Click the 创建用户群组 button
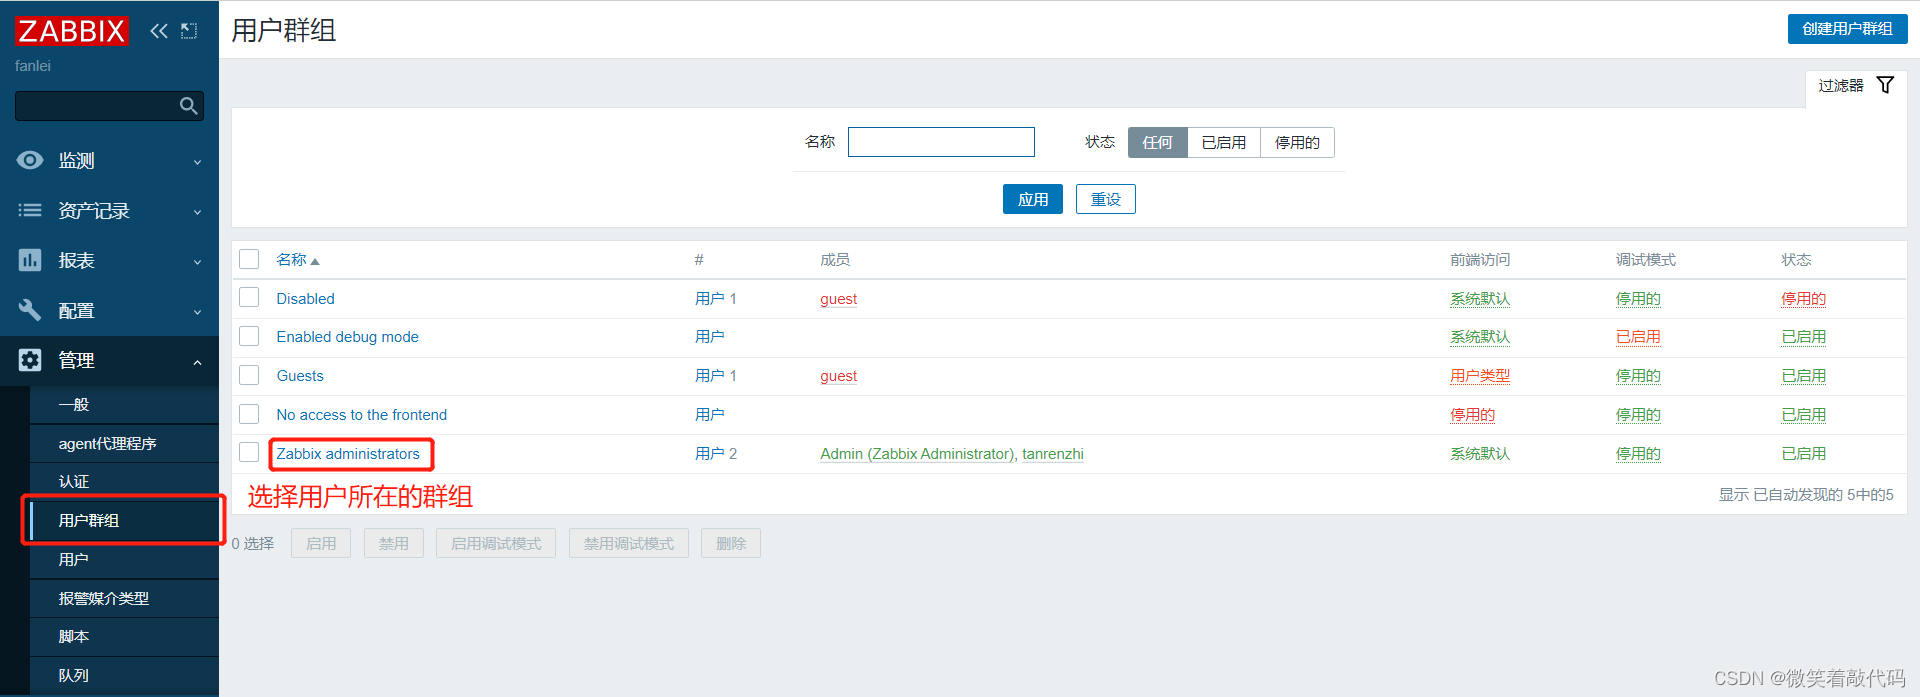This screenshot has height=697, width=1920. pos(1847,29)
